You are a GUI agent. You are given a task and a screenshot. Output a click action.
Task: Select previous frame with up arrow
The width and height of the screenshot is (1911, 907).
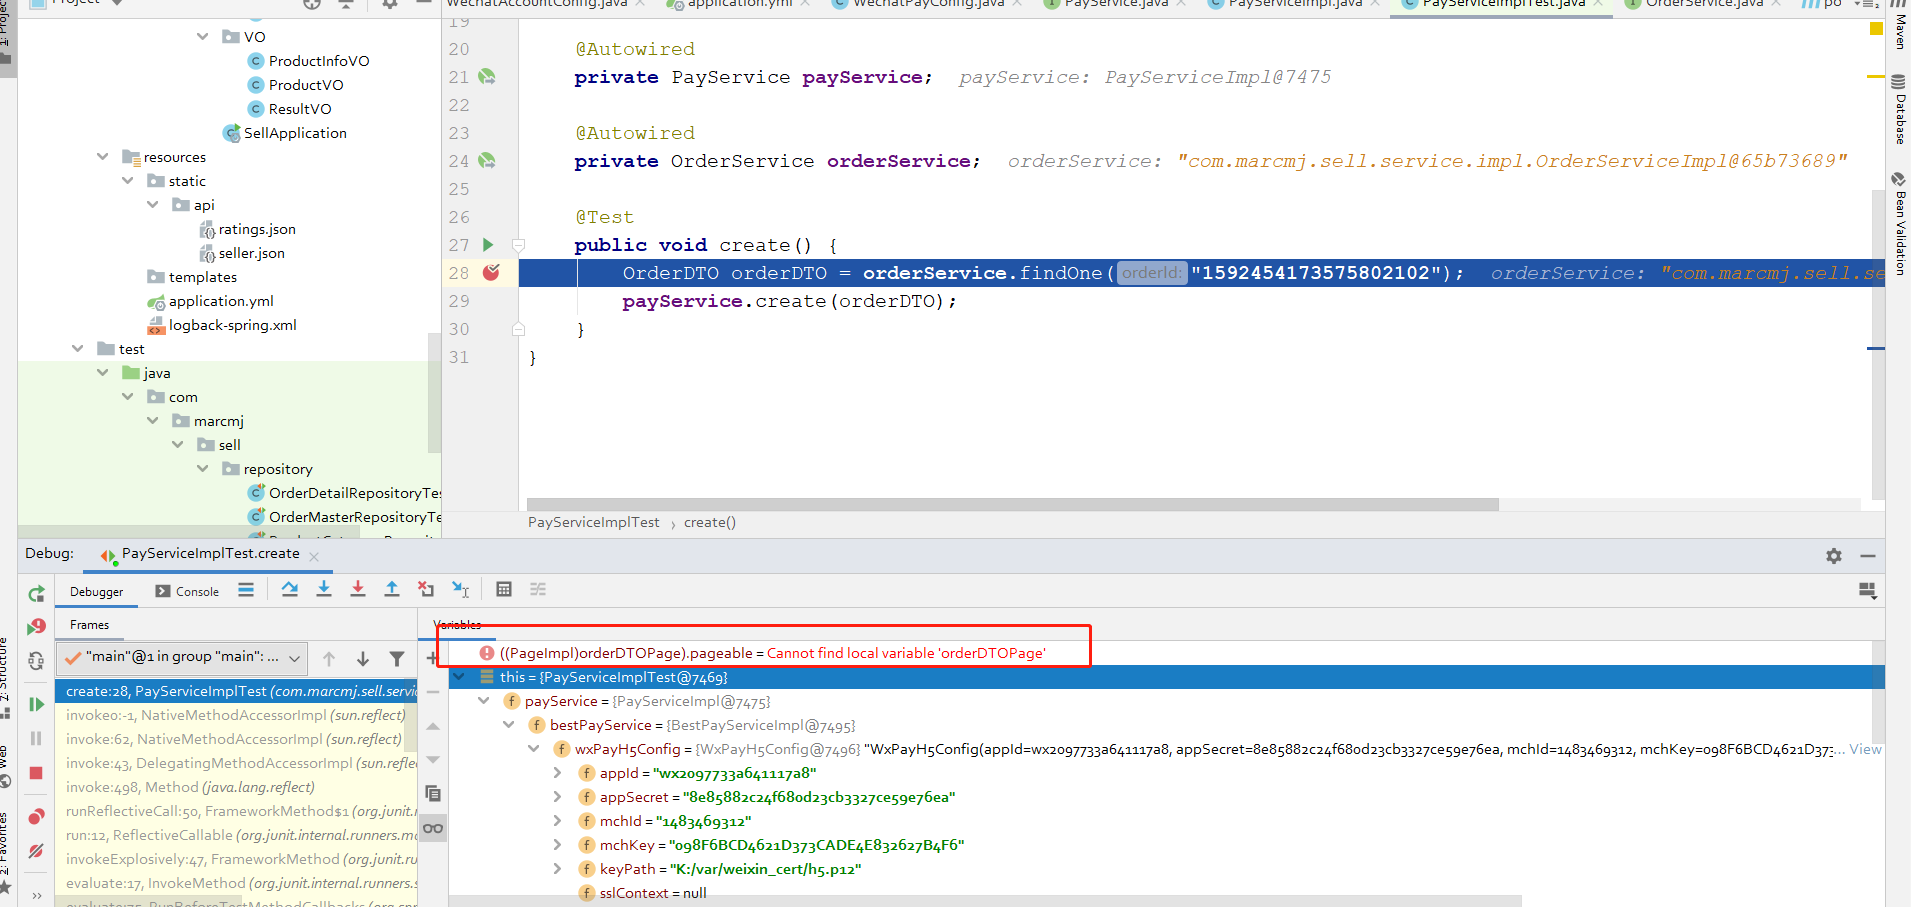point(329,659)
